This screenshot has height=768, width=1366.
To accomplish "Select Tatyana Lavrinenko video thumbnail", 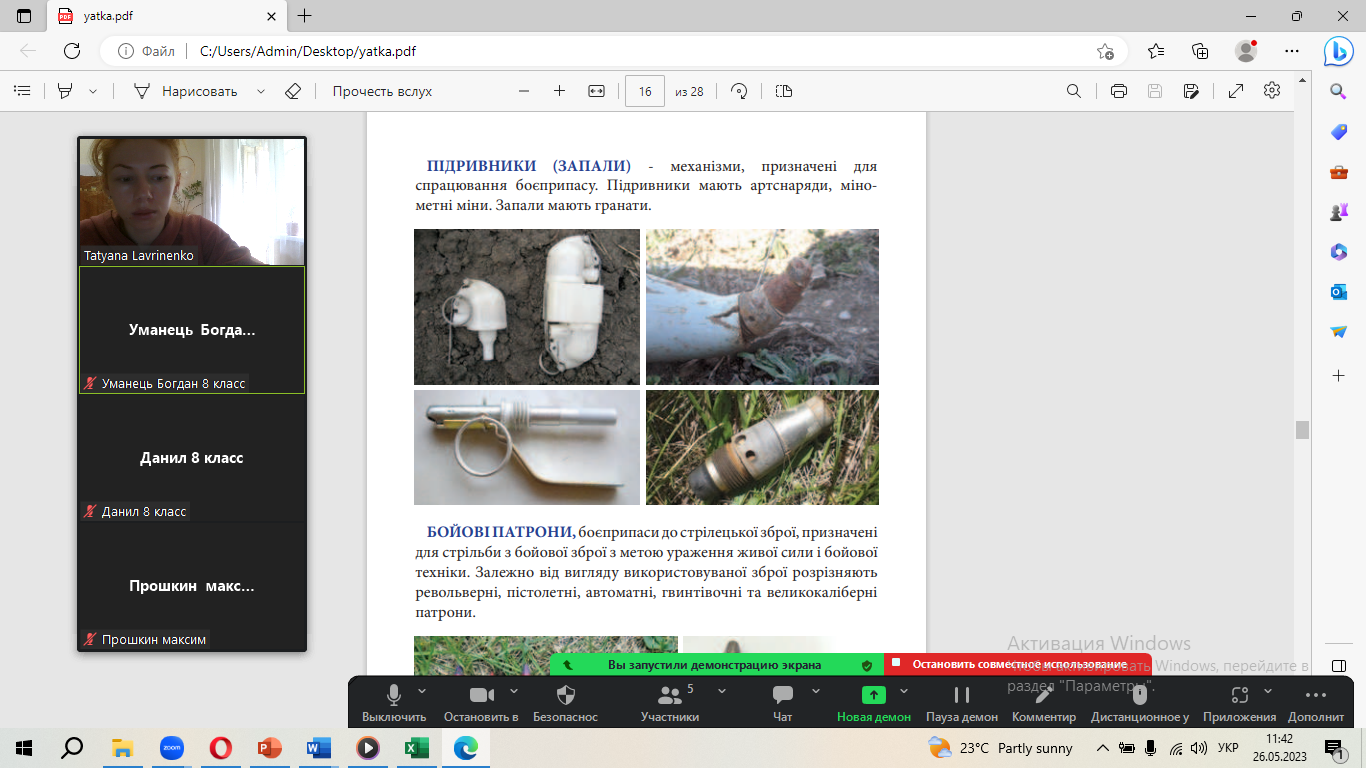I will coord(192,201).
